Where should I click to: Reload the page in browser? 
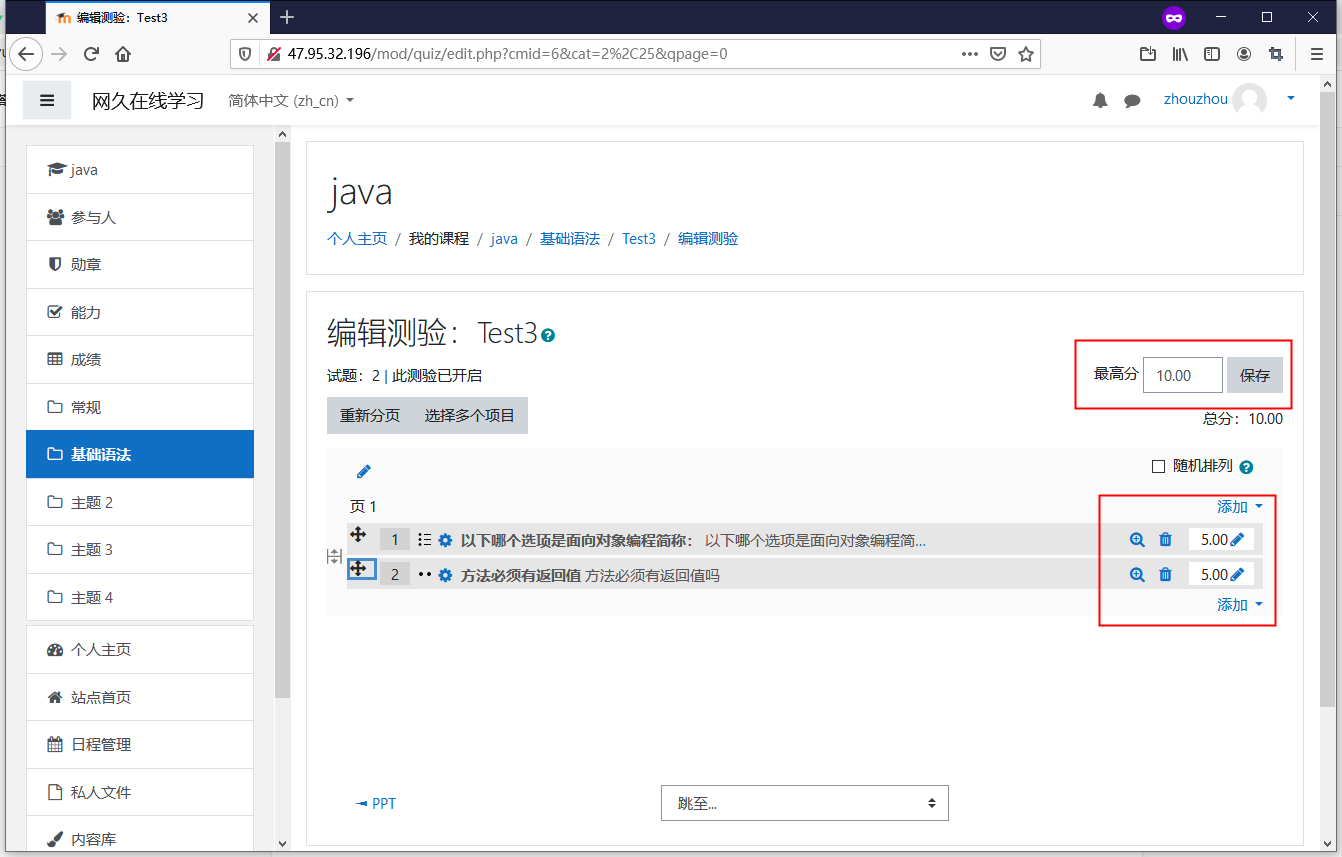[x=91, y=54]
